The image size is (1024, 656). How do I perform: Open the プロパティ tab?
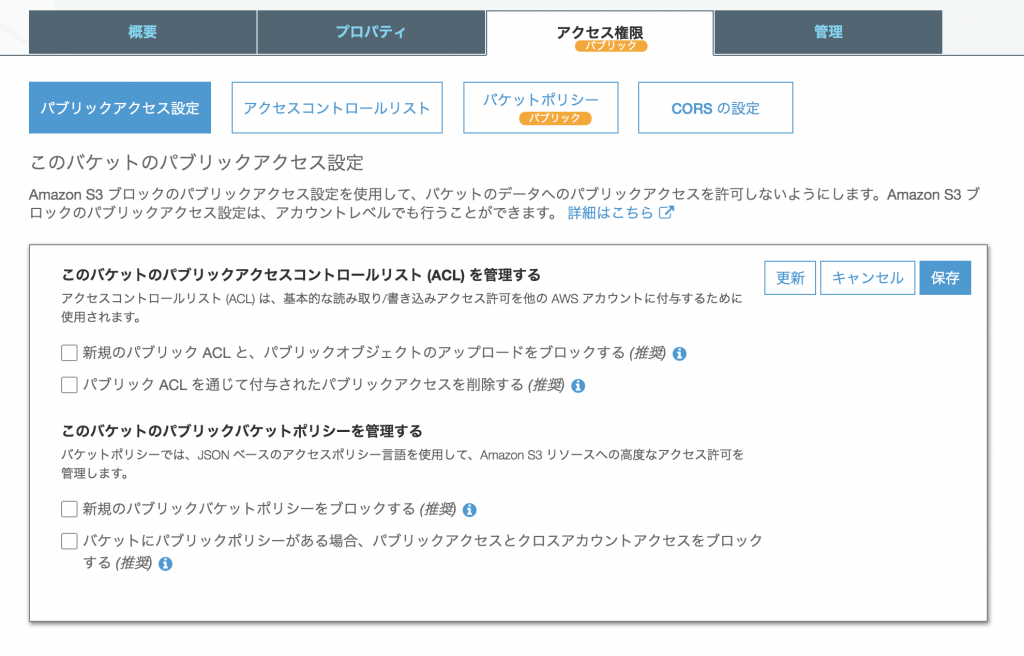click(x=371, y=32)
